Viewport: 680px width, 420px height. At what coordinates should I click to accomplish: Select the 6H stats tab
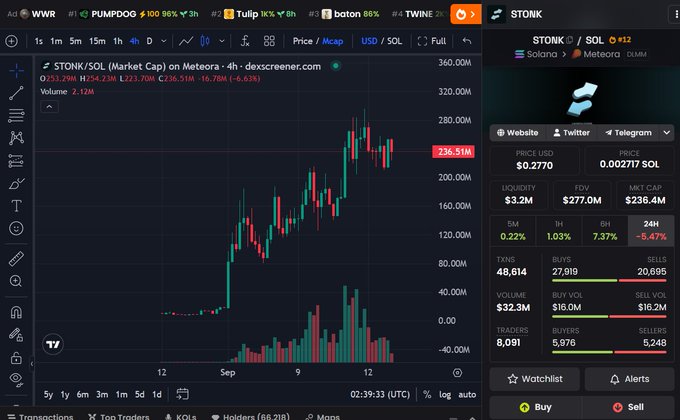pyautogui.click(x=605, y=230)
